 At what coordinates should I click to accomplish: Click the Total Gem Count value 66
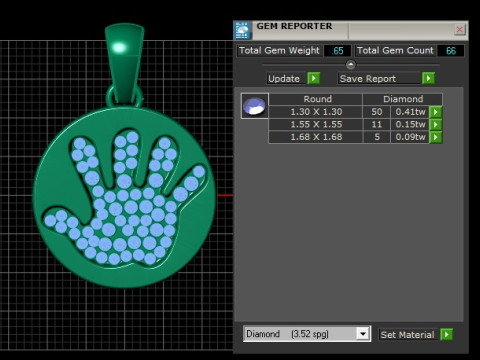click(x=451, y=51)
